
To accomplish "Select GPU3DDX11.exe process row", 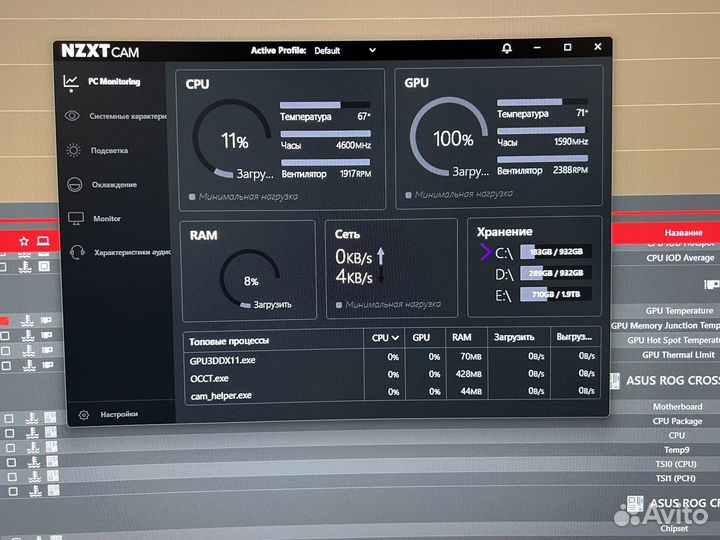I will pyautogui.click(x=392, y=358).
